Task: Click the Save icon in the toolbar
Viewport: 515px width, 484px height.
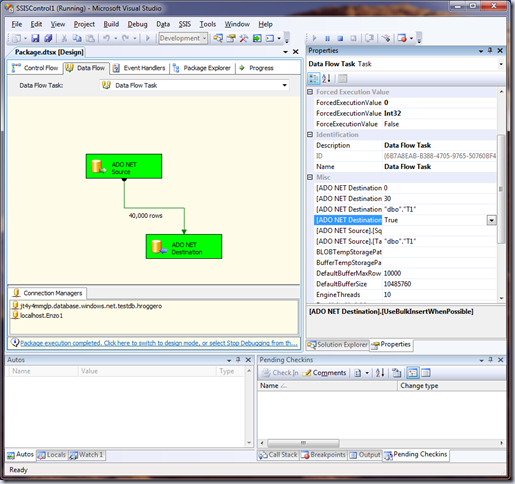Action: tap(35, 38)
